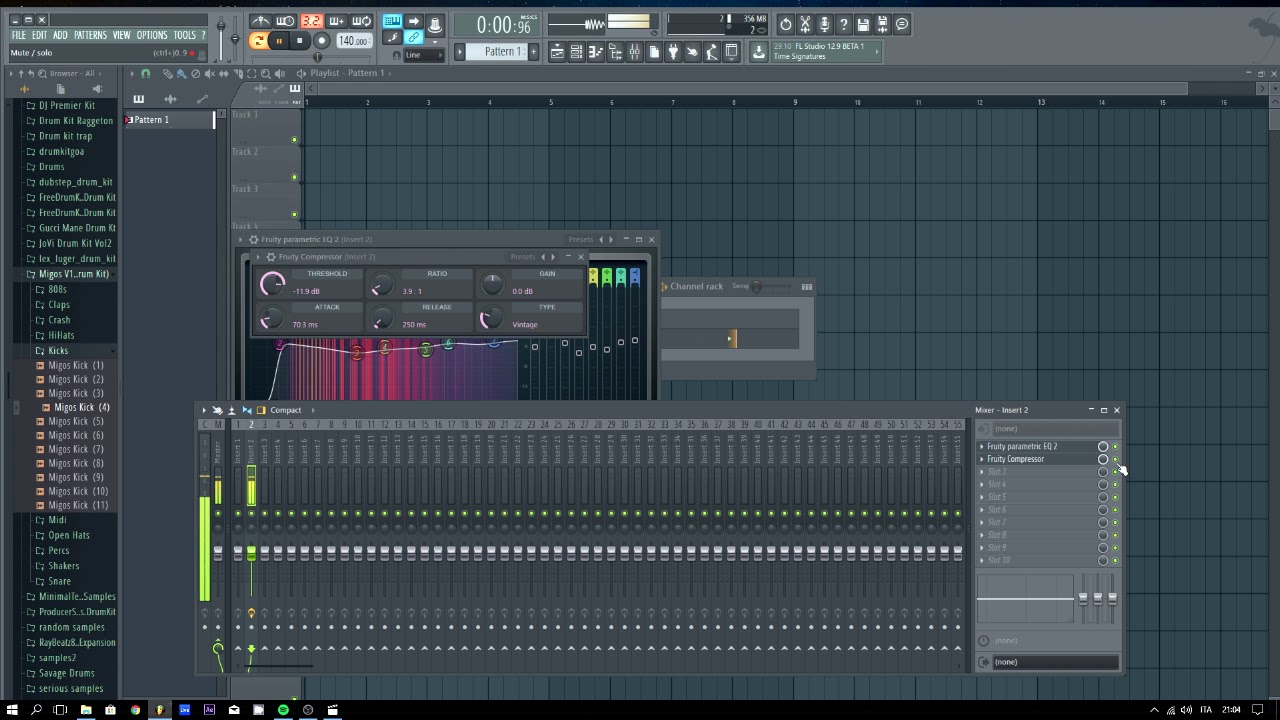Adjust the compressor RATIO knob

click(x=381, y=285)
